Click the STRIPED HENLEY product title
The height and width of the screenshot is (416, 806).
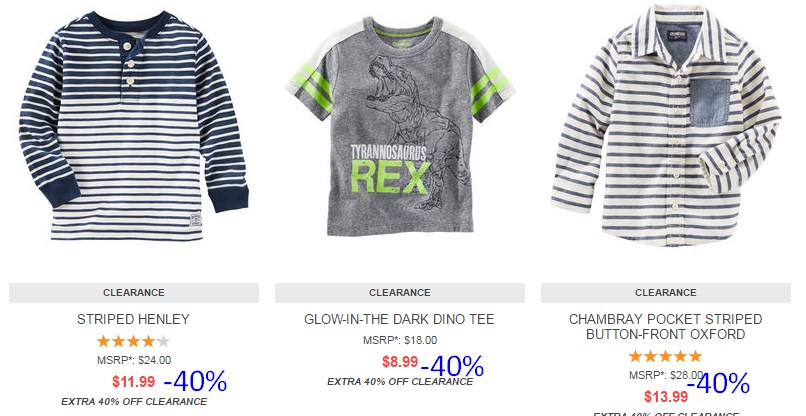tap(133, 319)
